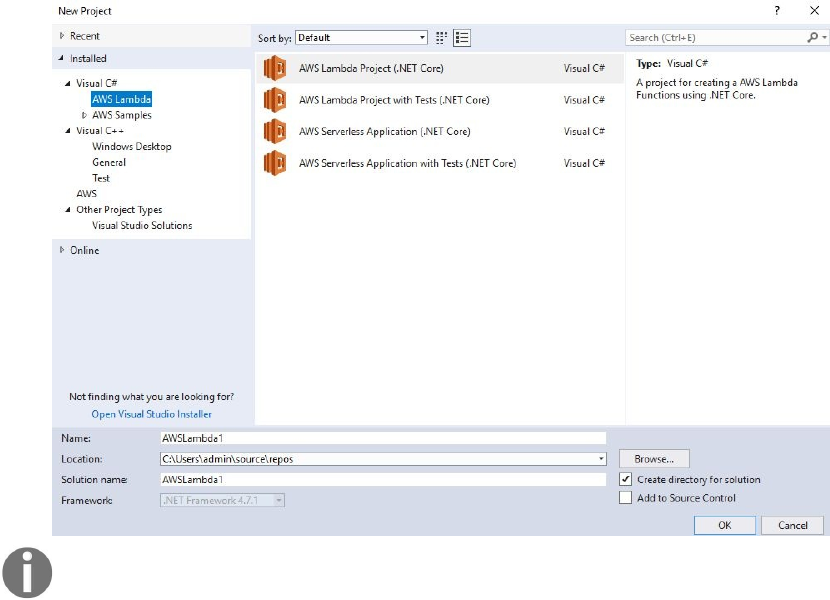The height and width of the screenshot is (600, 830).
Task: Expand the AWS Samples node
Action: 84,115
